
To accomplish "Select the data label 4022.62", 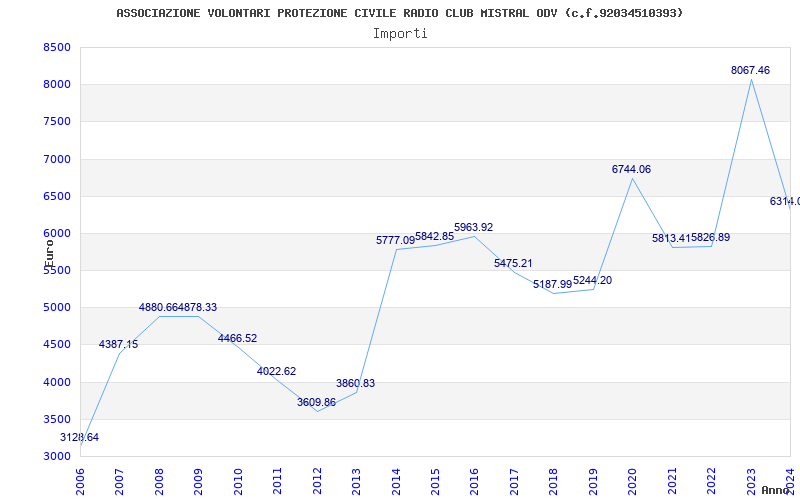I will click(x=276, y=371).
